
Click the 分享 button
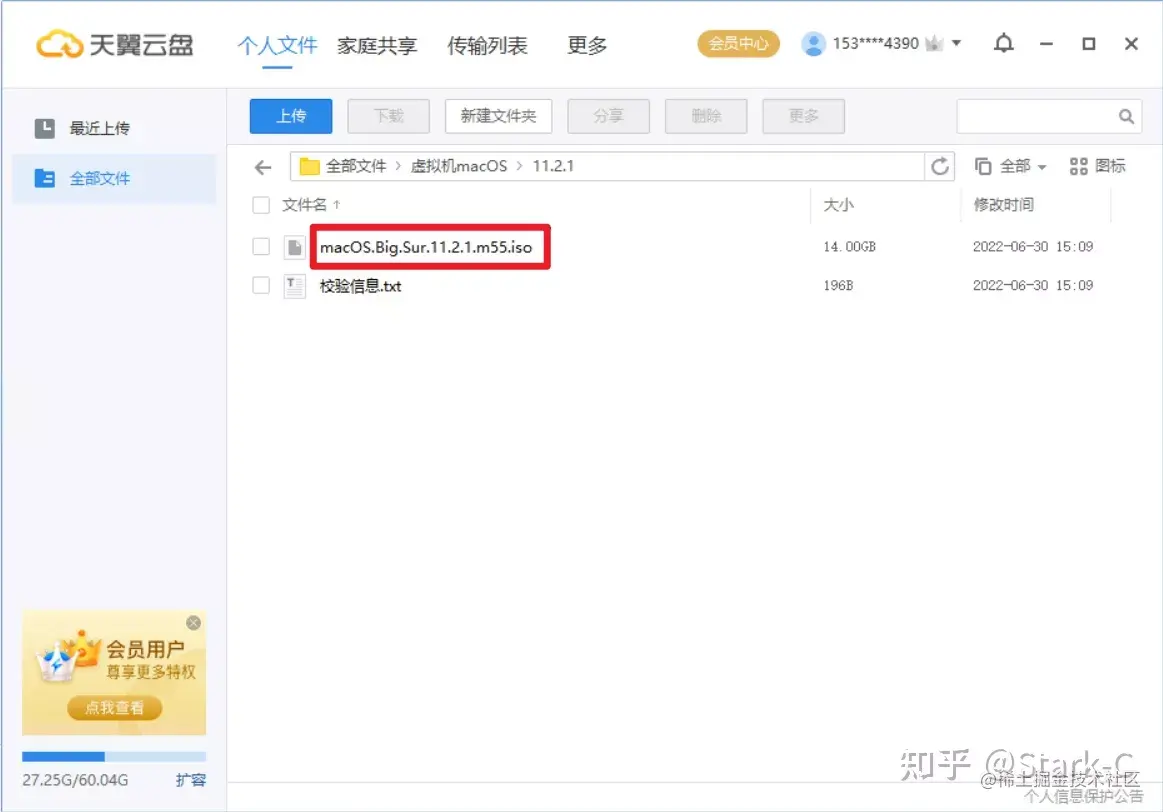[x=608, y=116]
